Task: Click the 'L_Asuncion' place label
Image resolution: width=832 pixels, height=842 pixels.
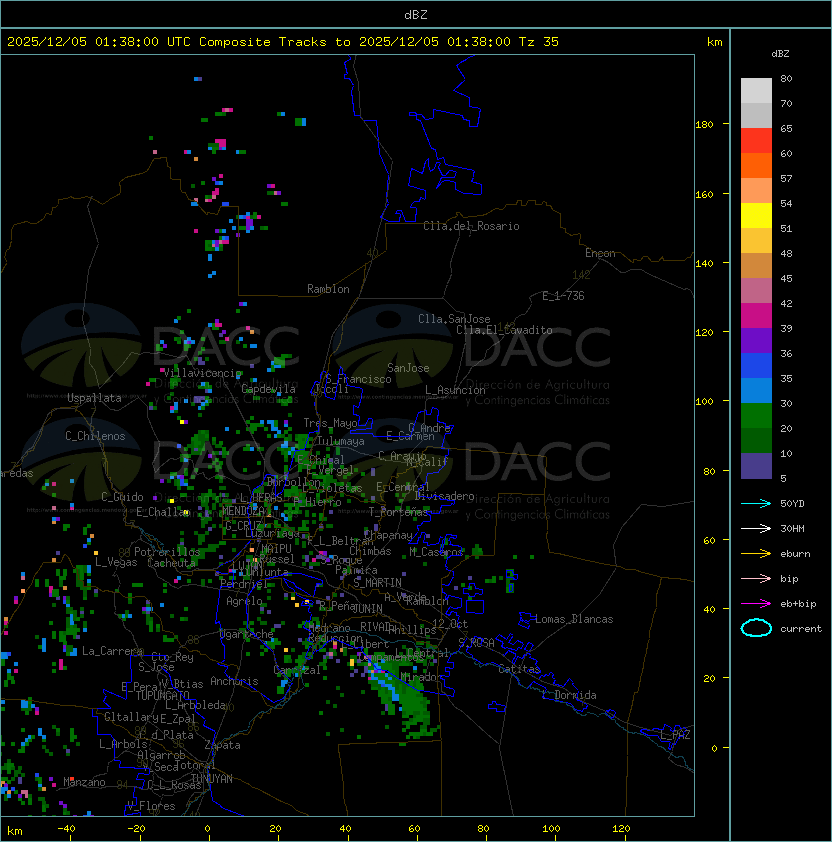Action: coord(455,390)
